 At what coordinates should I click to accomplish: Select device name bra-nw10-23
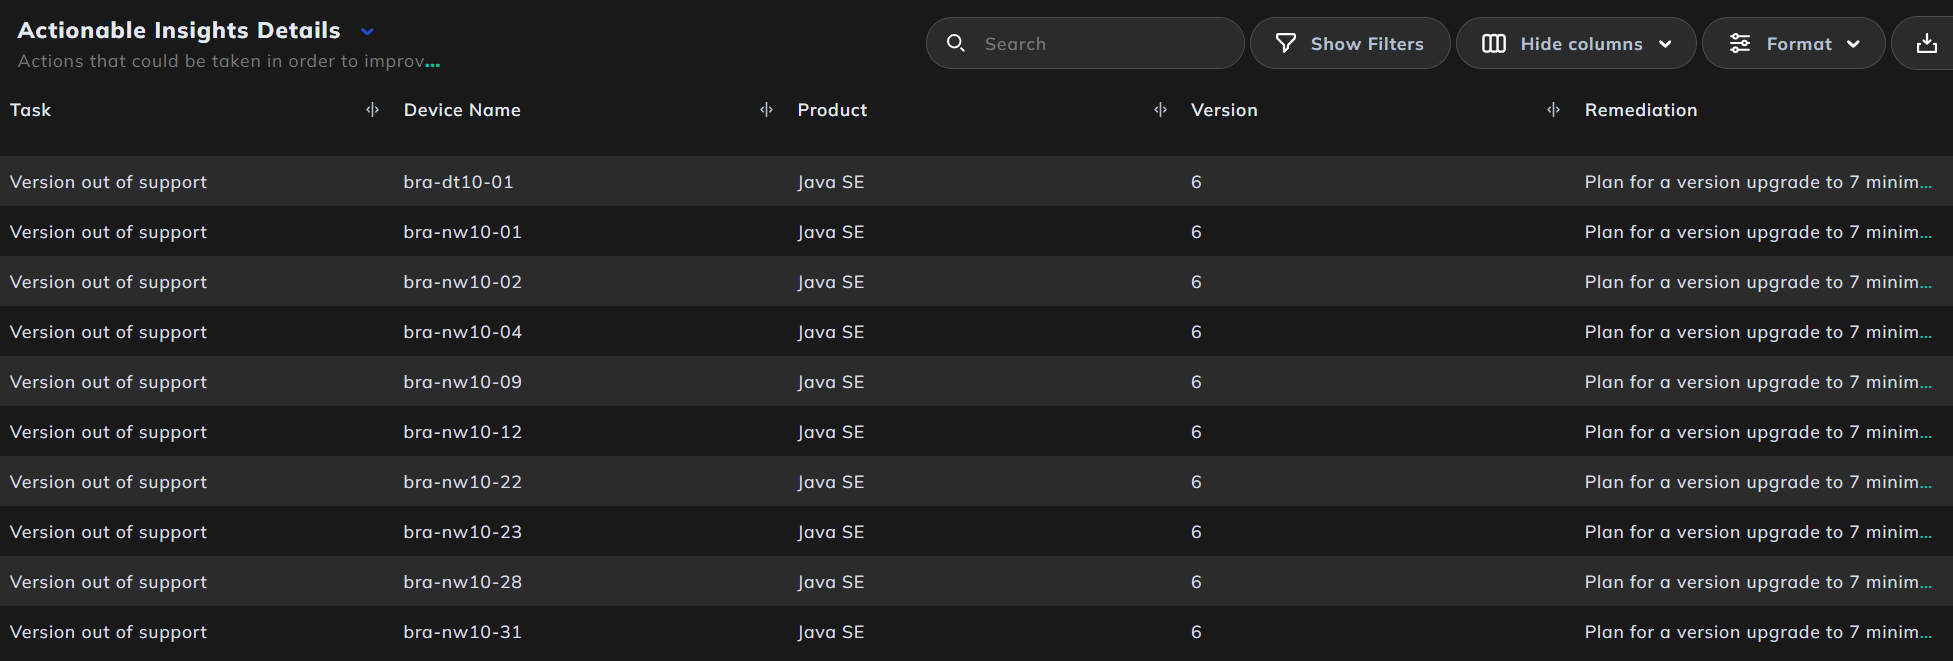[x=462, y=532]
